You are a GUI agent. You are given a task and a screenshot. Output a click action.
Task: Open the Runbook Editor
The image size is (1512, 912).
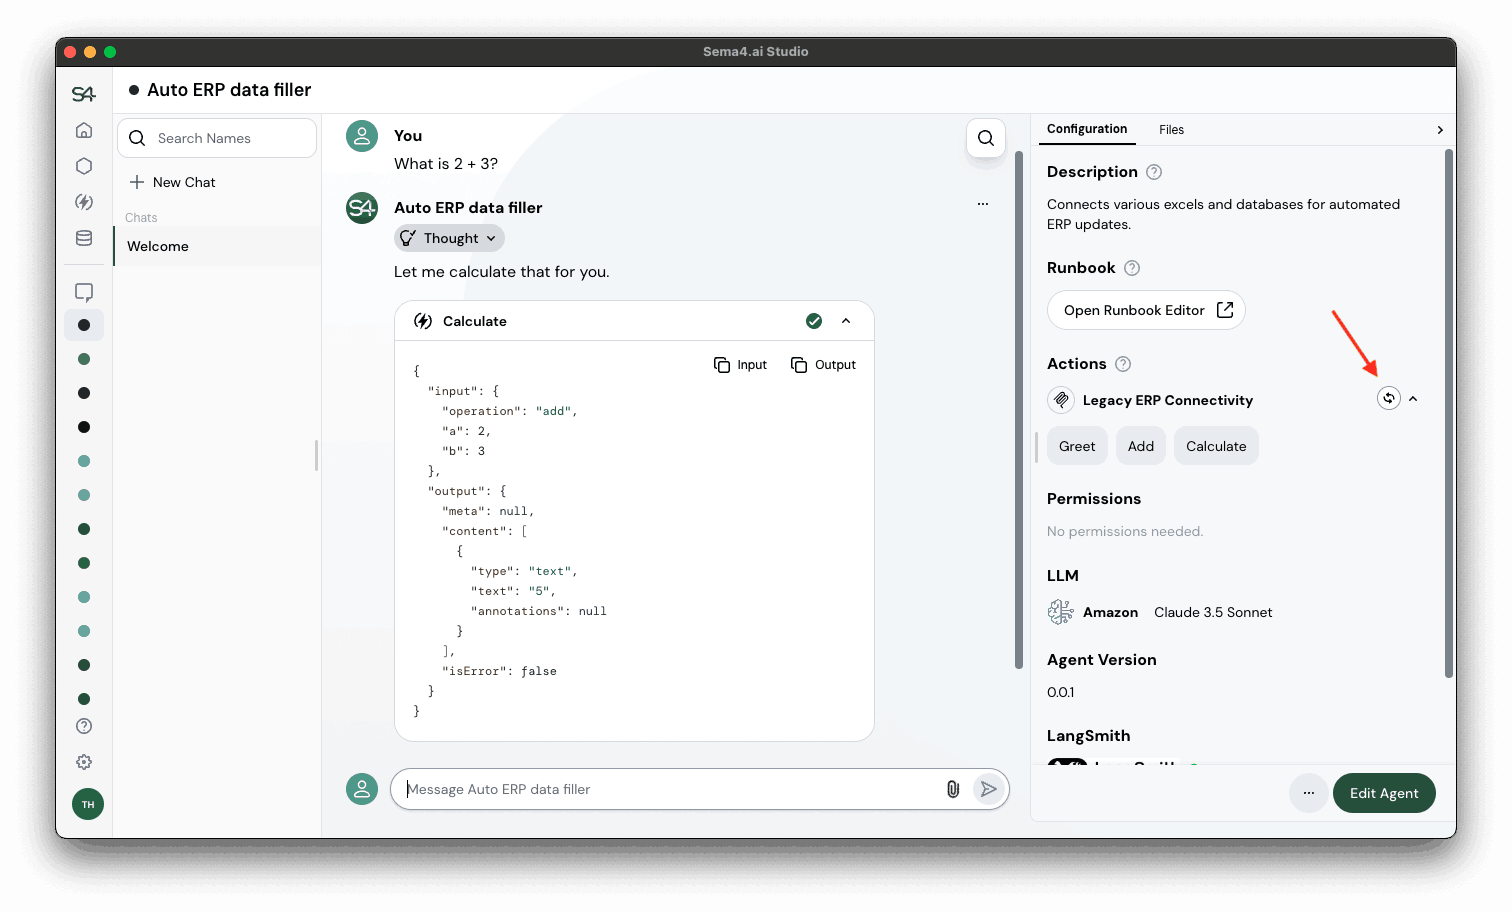tap(1146, 310)
